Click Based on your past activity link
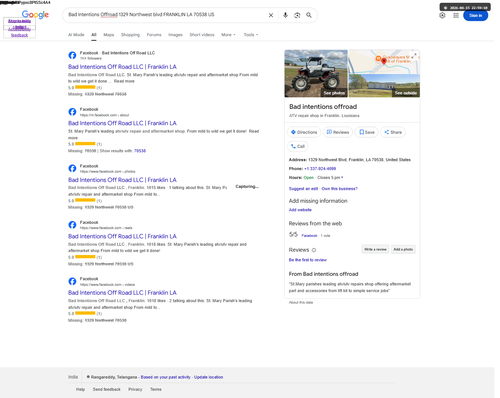Screen dimensions: 500x398 coord(166,377)
